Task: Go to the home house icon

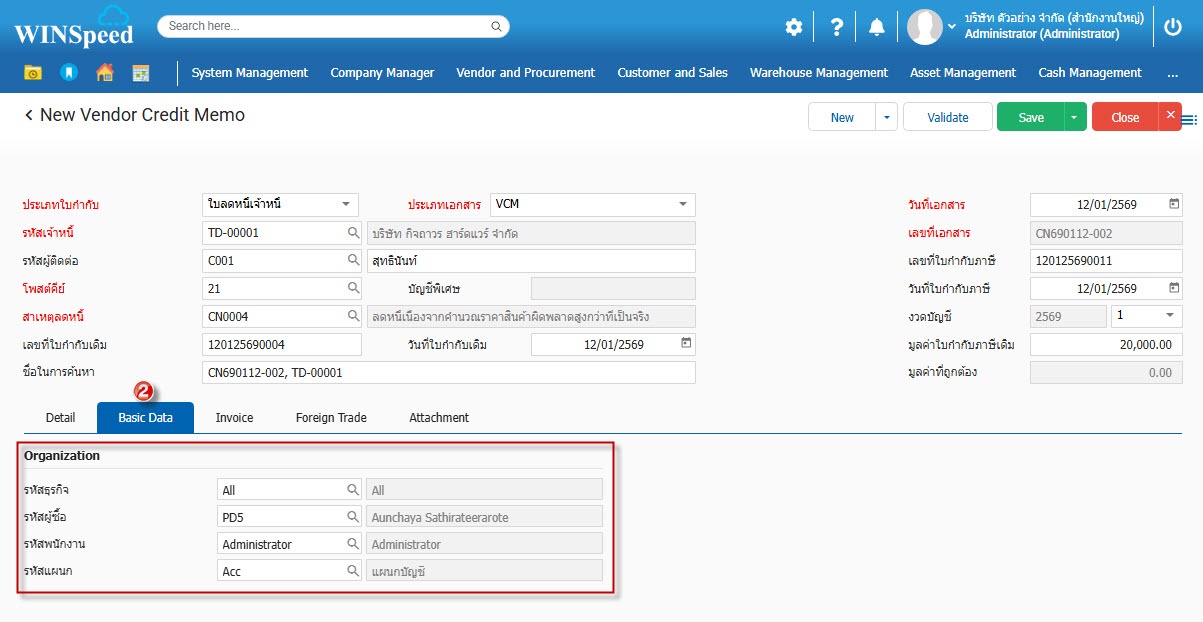Action: [x=104, y=73]
